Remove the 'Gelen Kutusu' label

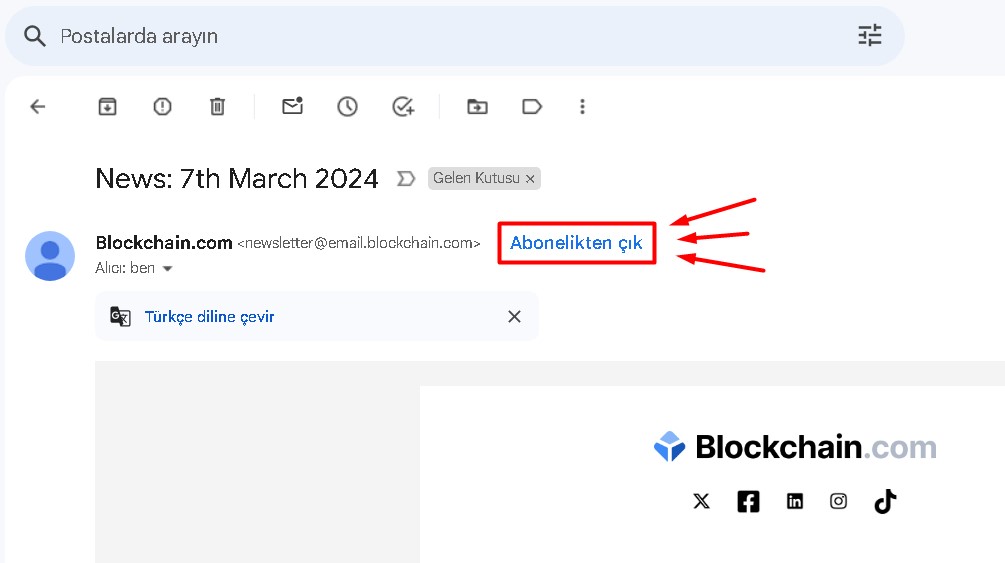pos(530,179)
